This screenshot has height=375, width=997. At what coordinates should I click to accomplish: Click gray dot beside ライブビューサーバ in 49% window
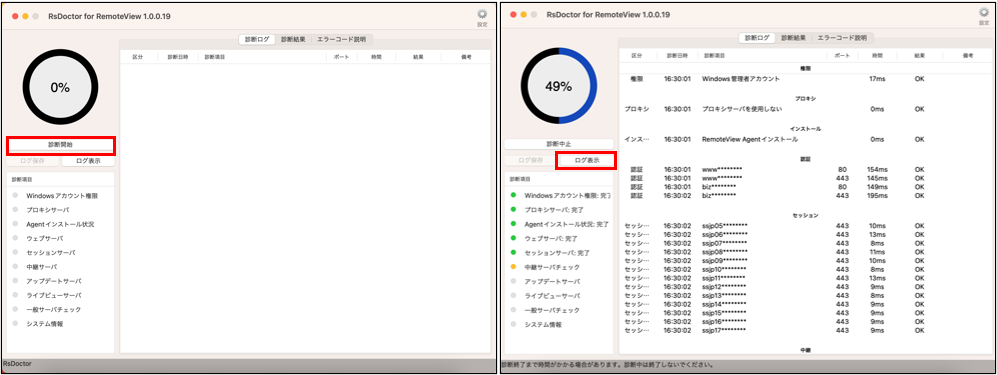click(513, 296)
